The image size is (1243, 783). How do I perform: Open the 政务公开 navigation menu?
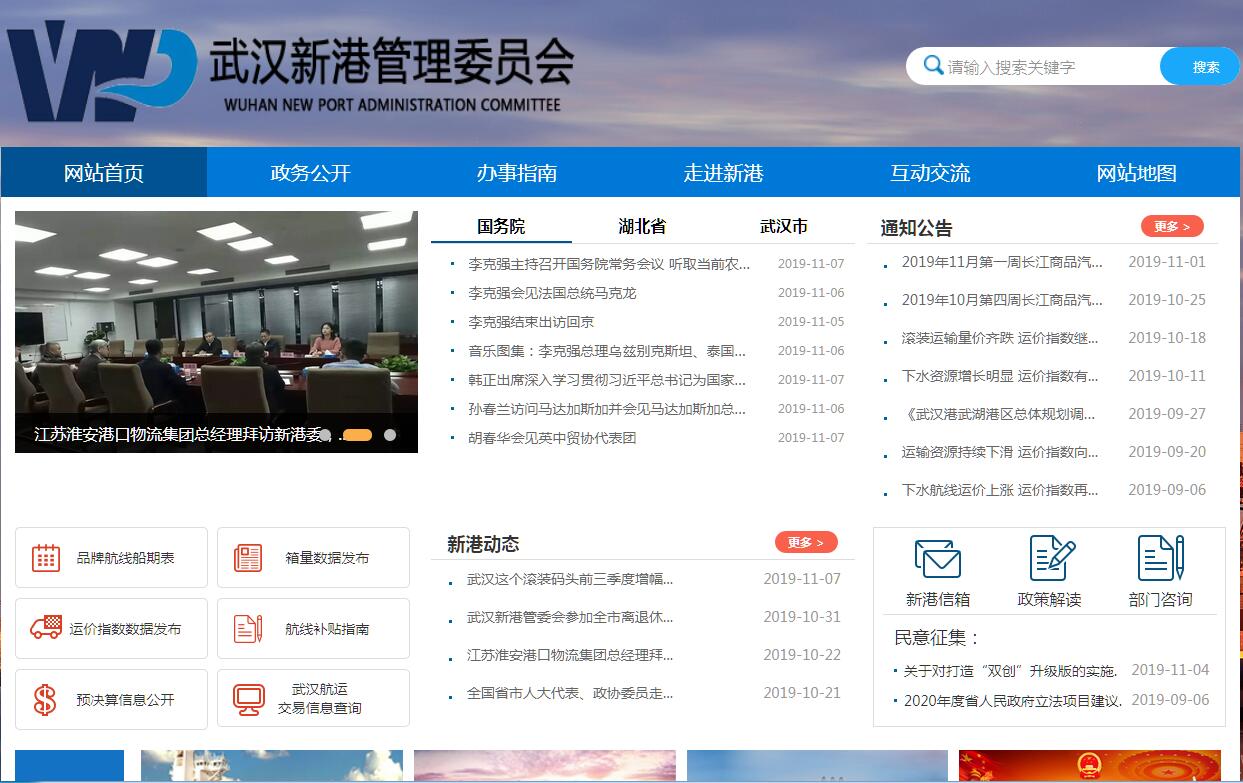pos(310,173)
